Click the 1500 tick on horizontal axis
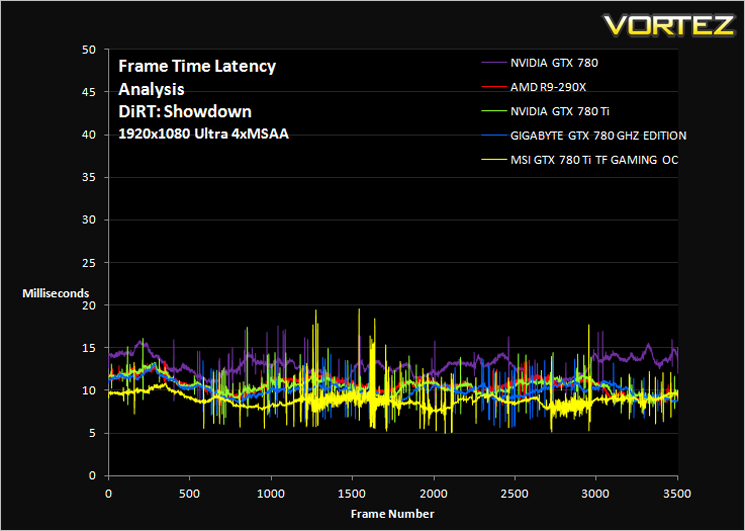This screenshot has height=531, width=745. [x=352, y=494]
